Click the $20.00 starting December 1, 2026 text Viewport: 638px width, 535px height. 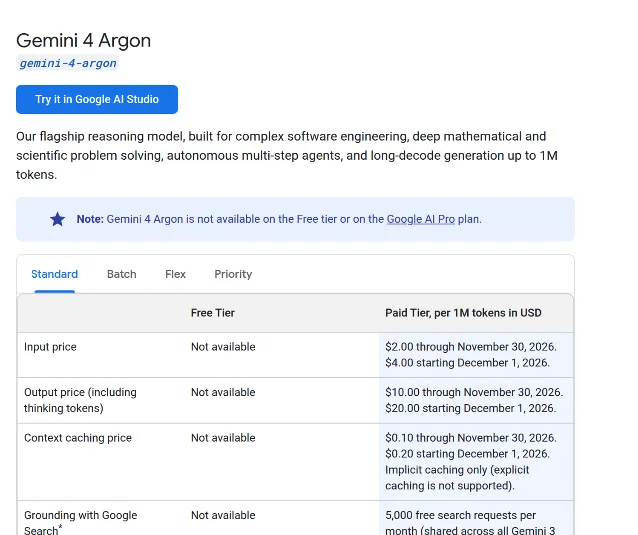pyautogui.click(x=470, y=408)
